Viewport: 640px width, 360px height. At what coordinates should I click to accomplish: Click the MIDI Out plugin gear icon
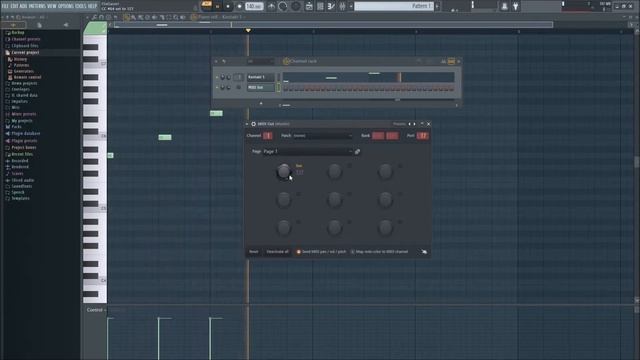coord(253,124)
